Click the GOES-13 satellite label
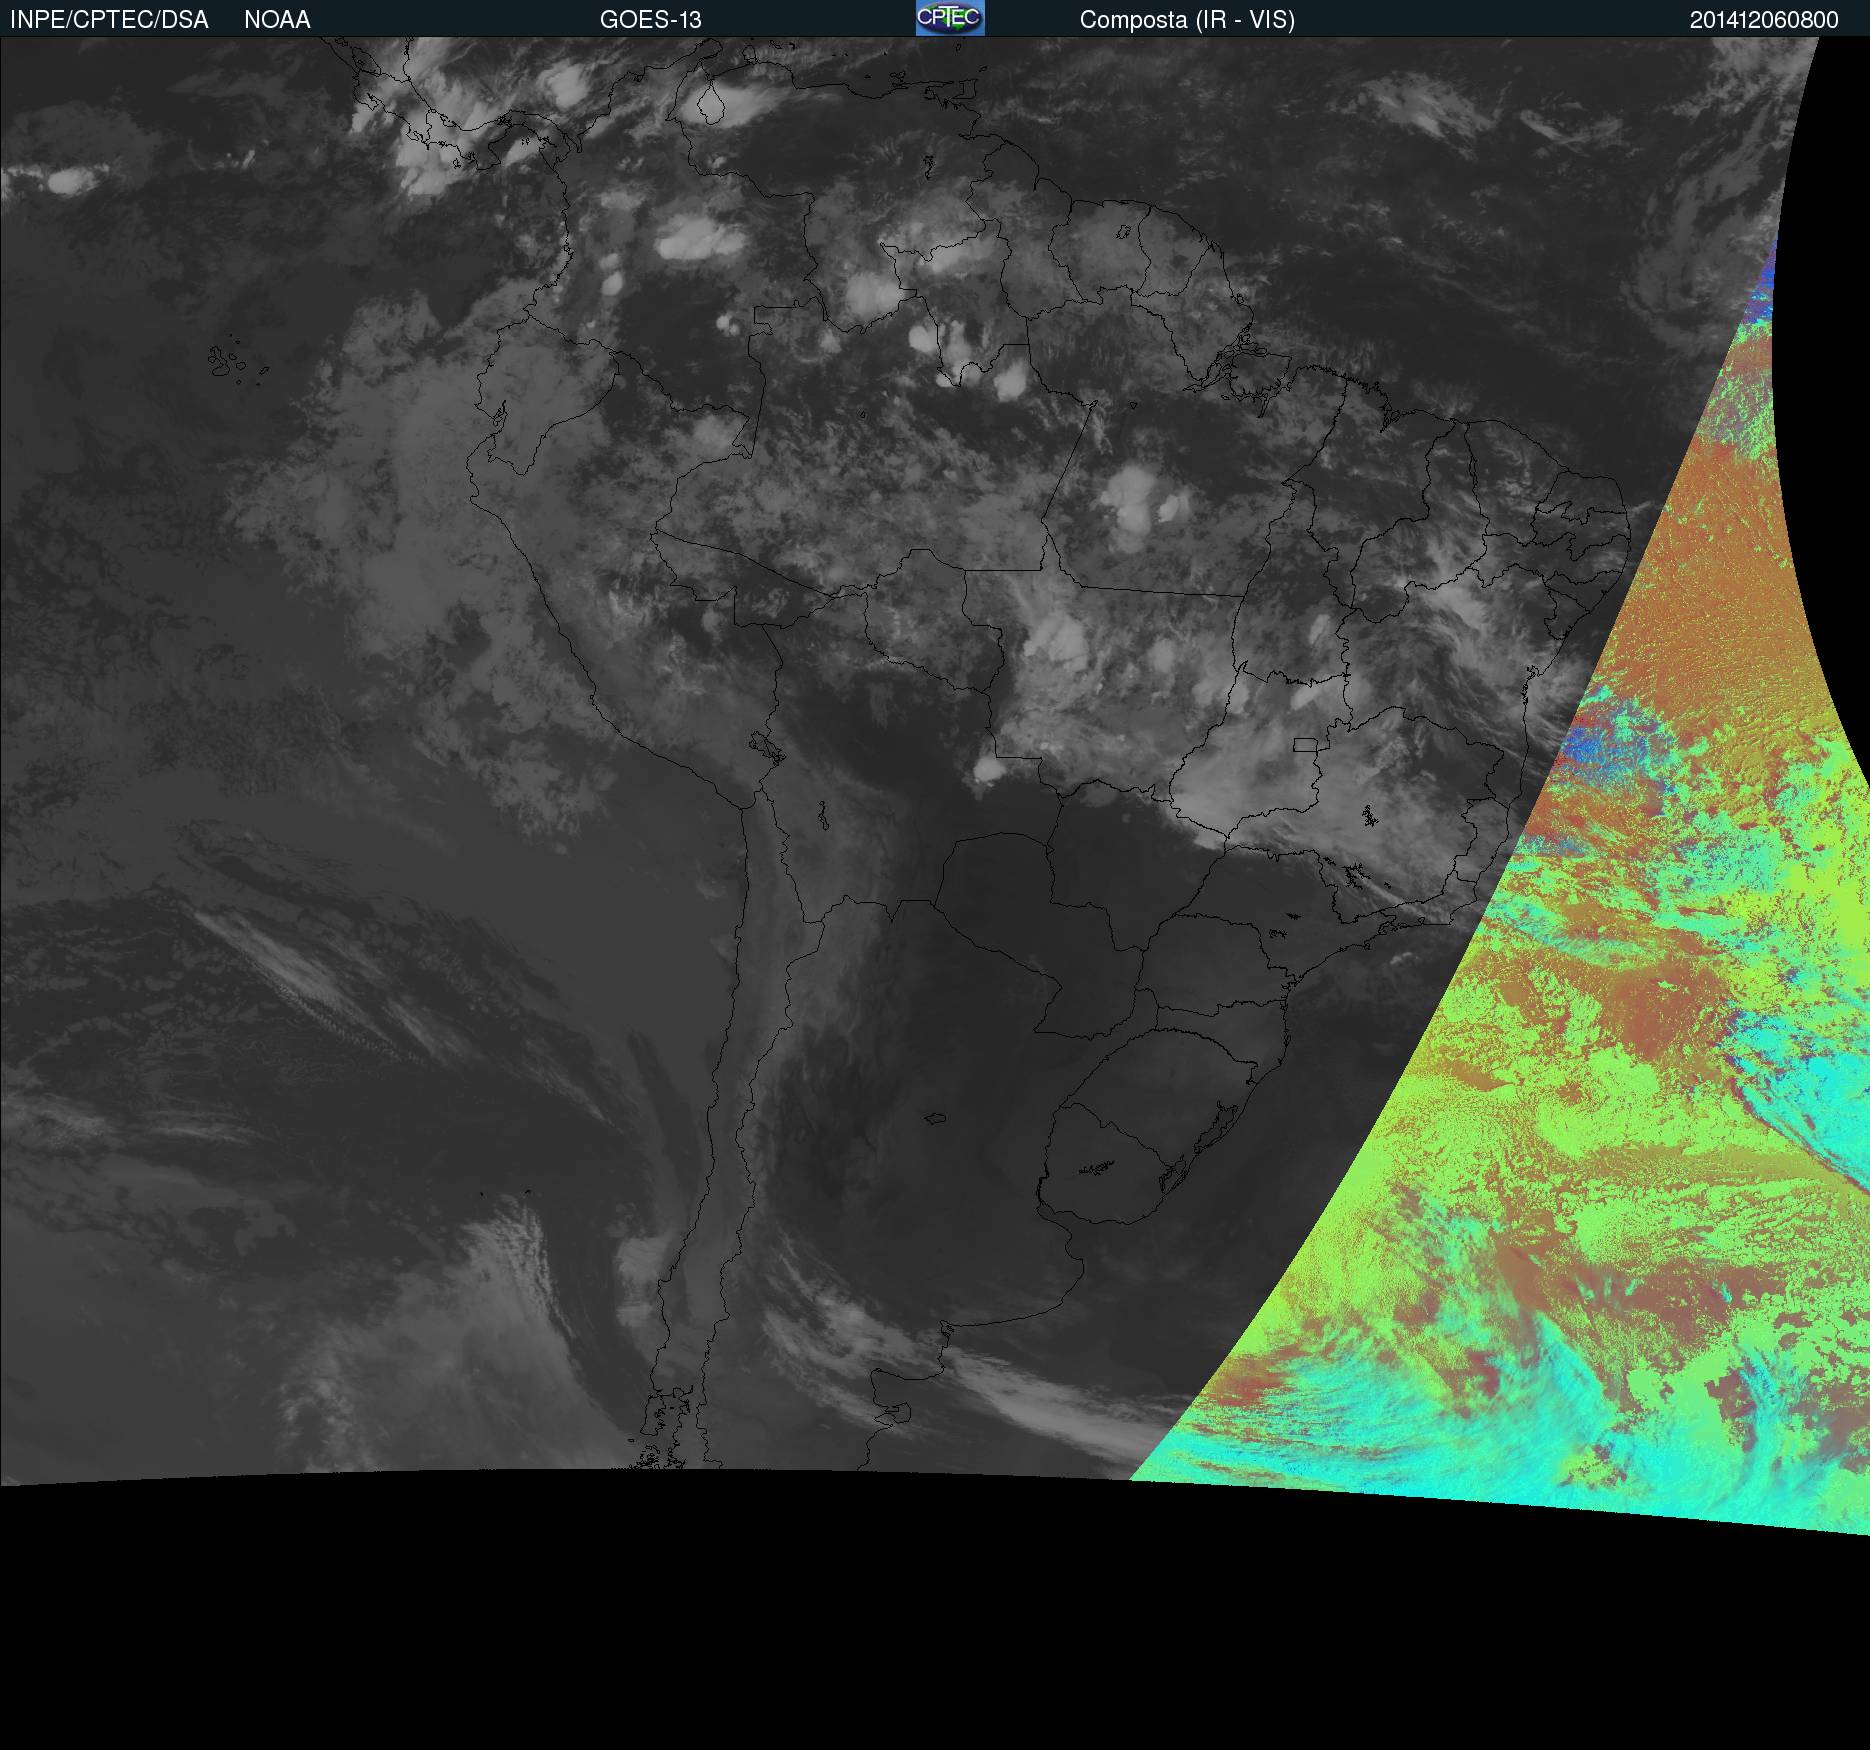1870x1750 pixels. click(x=650, y=20)
